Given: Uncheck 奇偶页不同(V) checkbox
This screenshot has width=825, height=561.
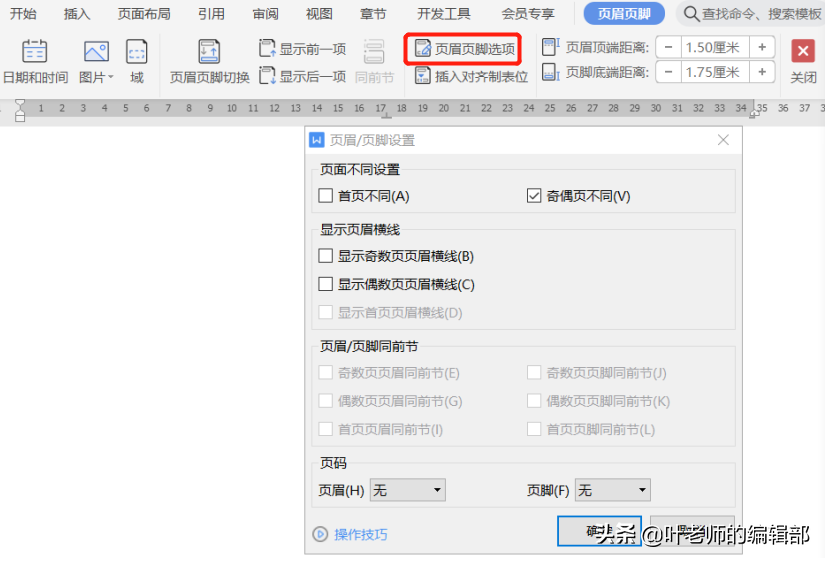Looking at the screenshot, I should (x=534, y=196).
